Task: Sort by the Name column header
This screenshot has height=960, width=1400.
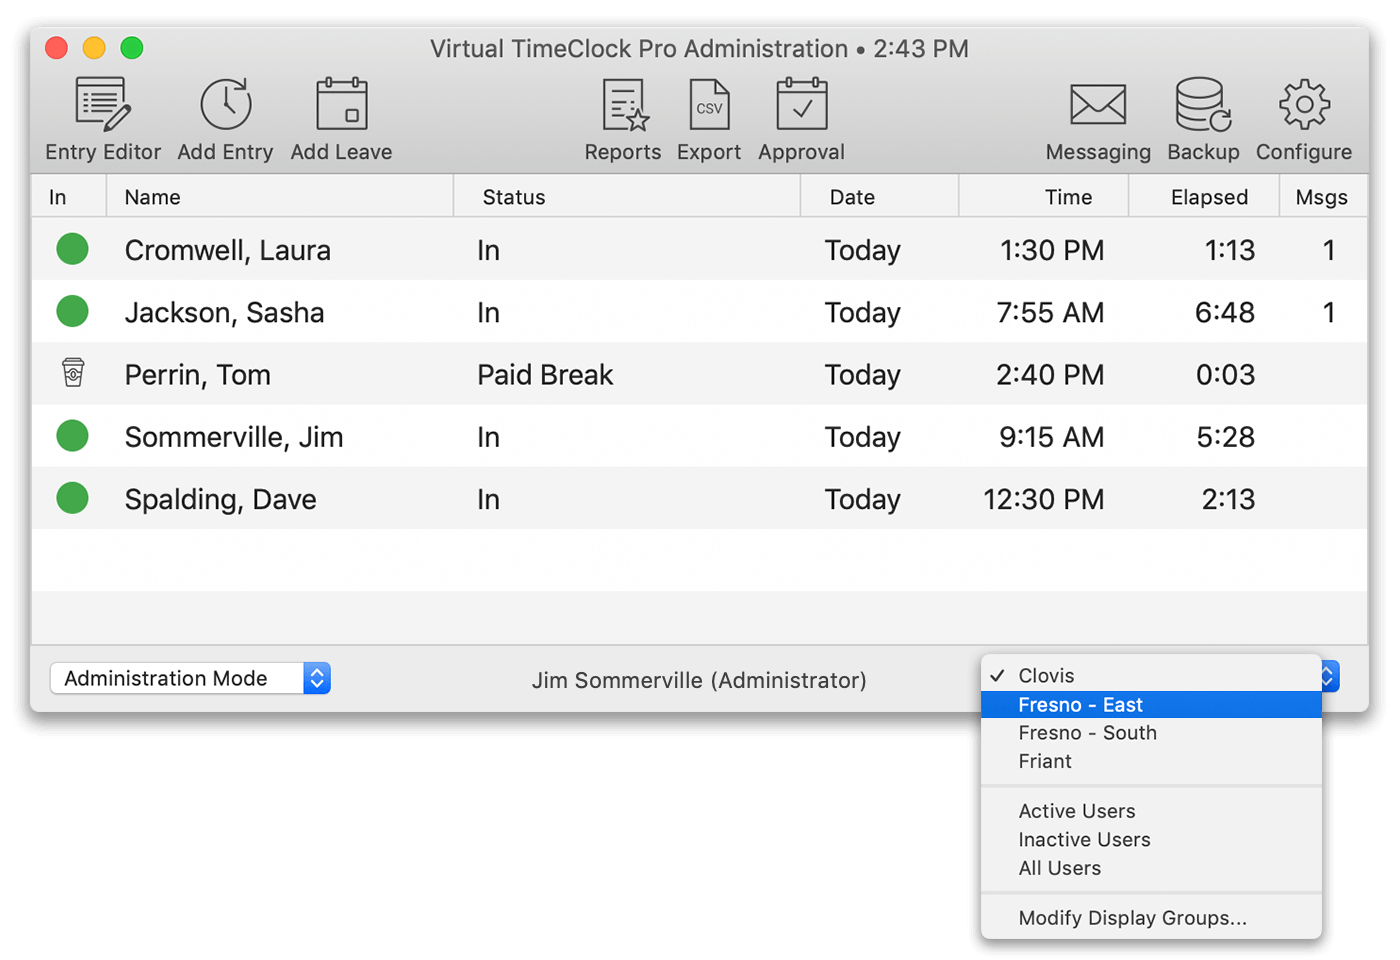Action: (280, 197)
